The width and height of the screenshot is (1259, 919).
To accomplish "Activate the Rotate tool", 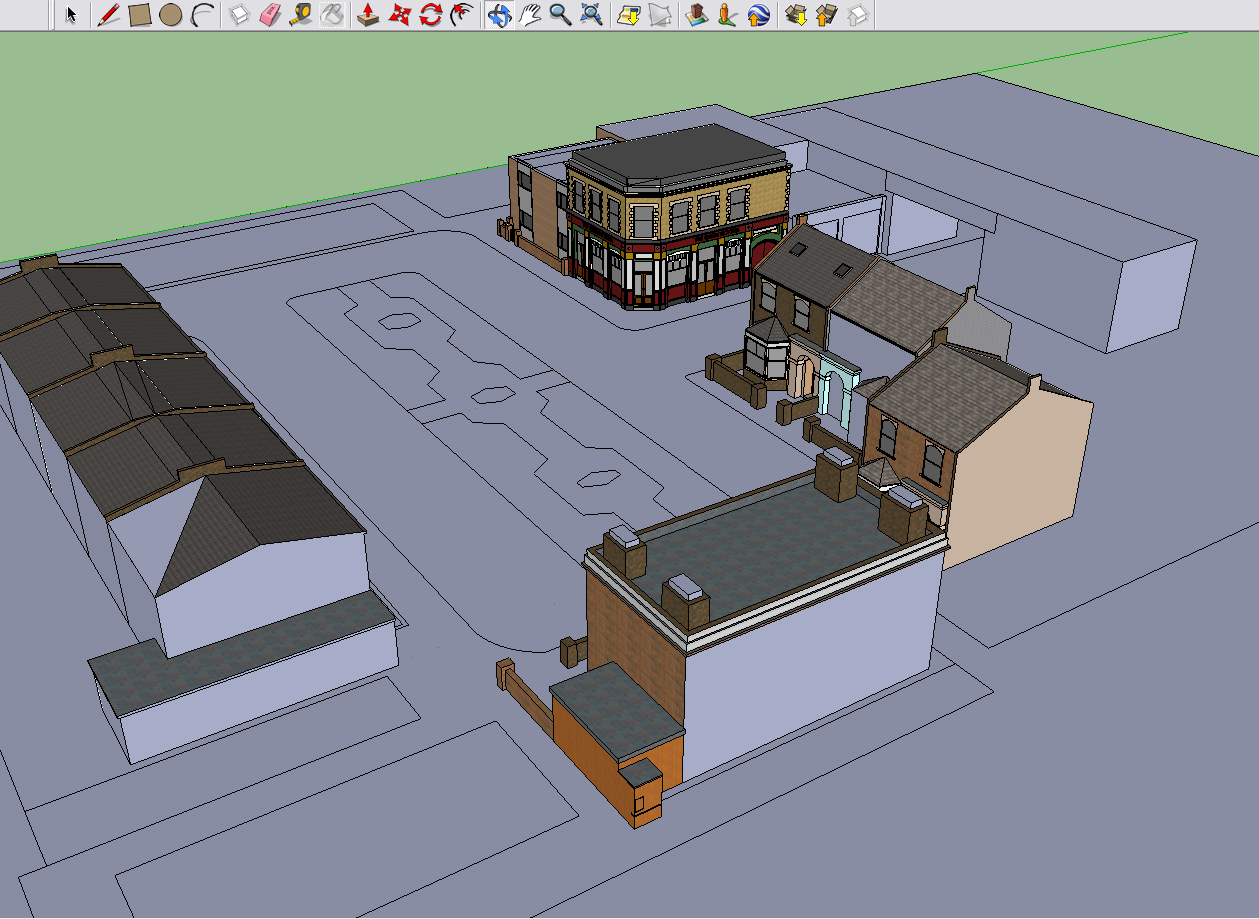I will (431, 15).
